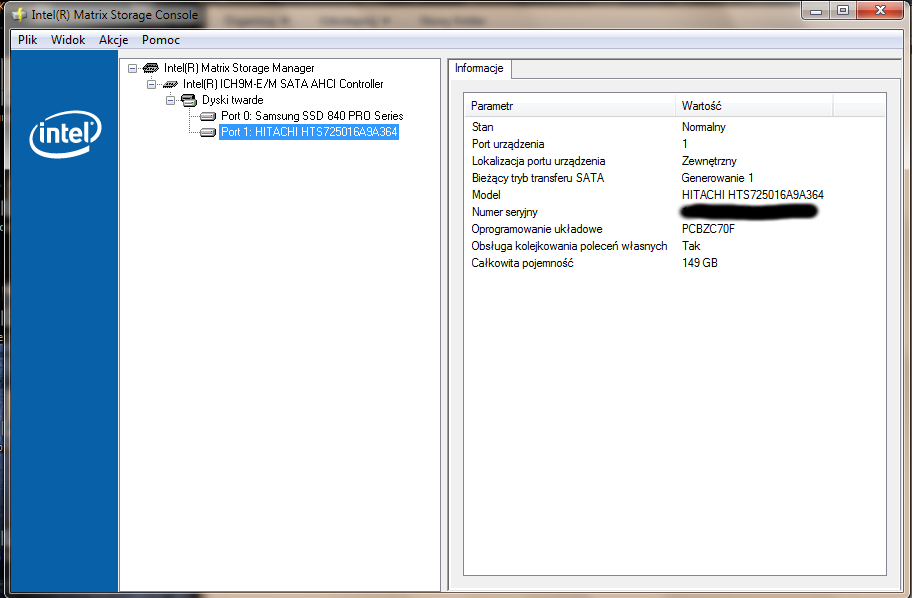The height and width of the screenshot is (598, 912).
Task: Click the Model parameter label
Action: tap(486, 195)
